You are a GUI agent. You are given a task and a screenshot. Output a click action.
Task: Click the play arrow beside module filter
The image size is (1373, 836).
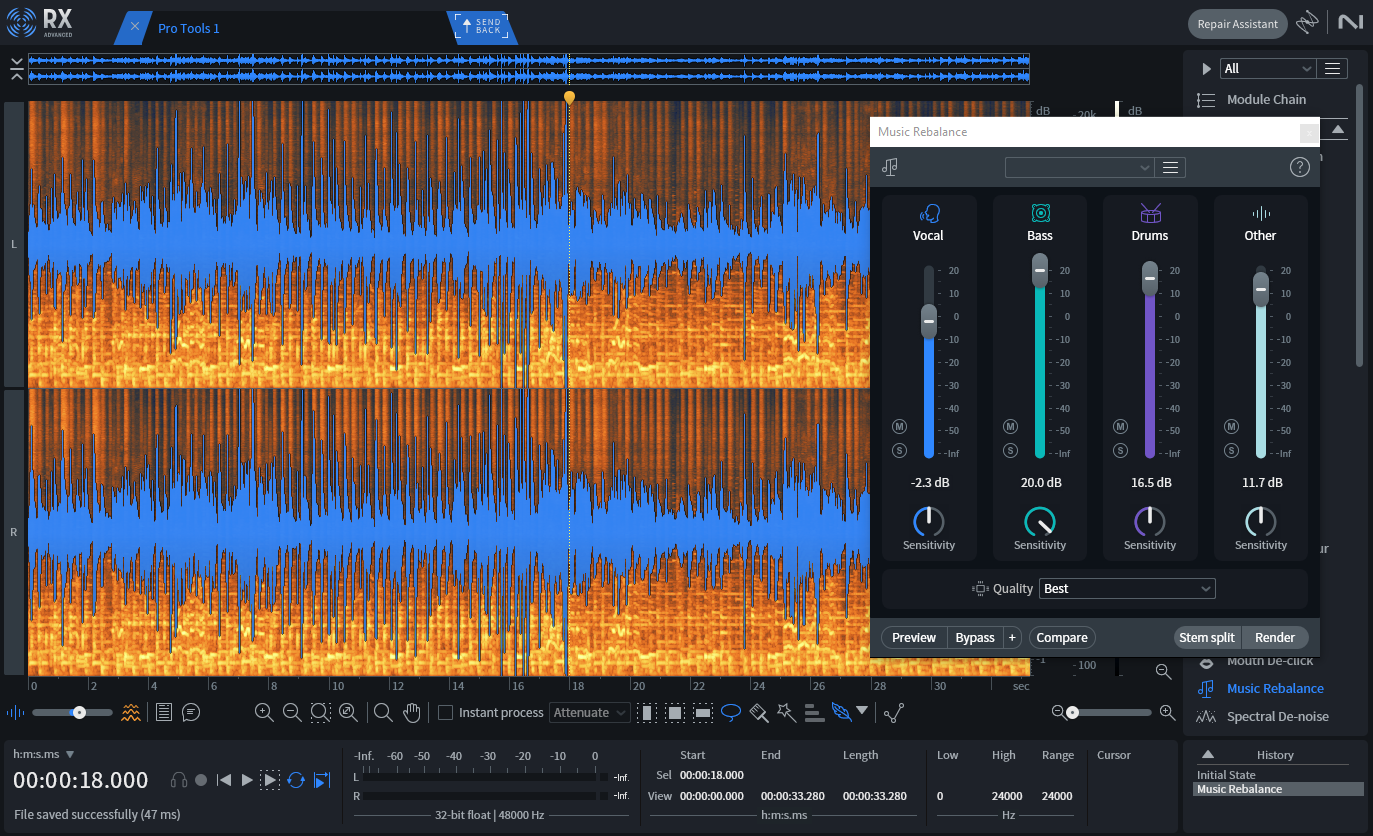point(1206,69)
